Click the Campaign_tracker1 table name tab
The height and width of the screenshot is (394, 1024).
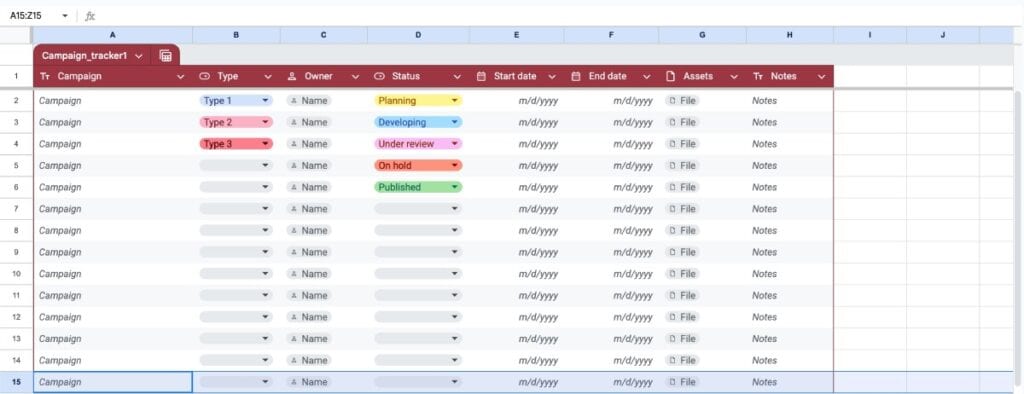pyautogui.click(x=84, y=56)
